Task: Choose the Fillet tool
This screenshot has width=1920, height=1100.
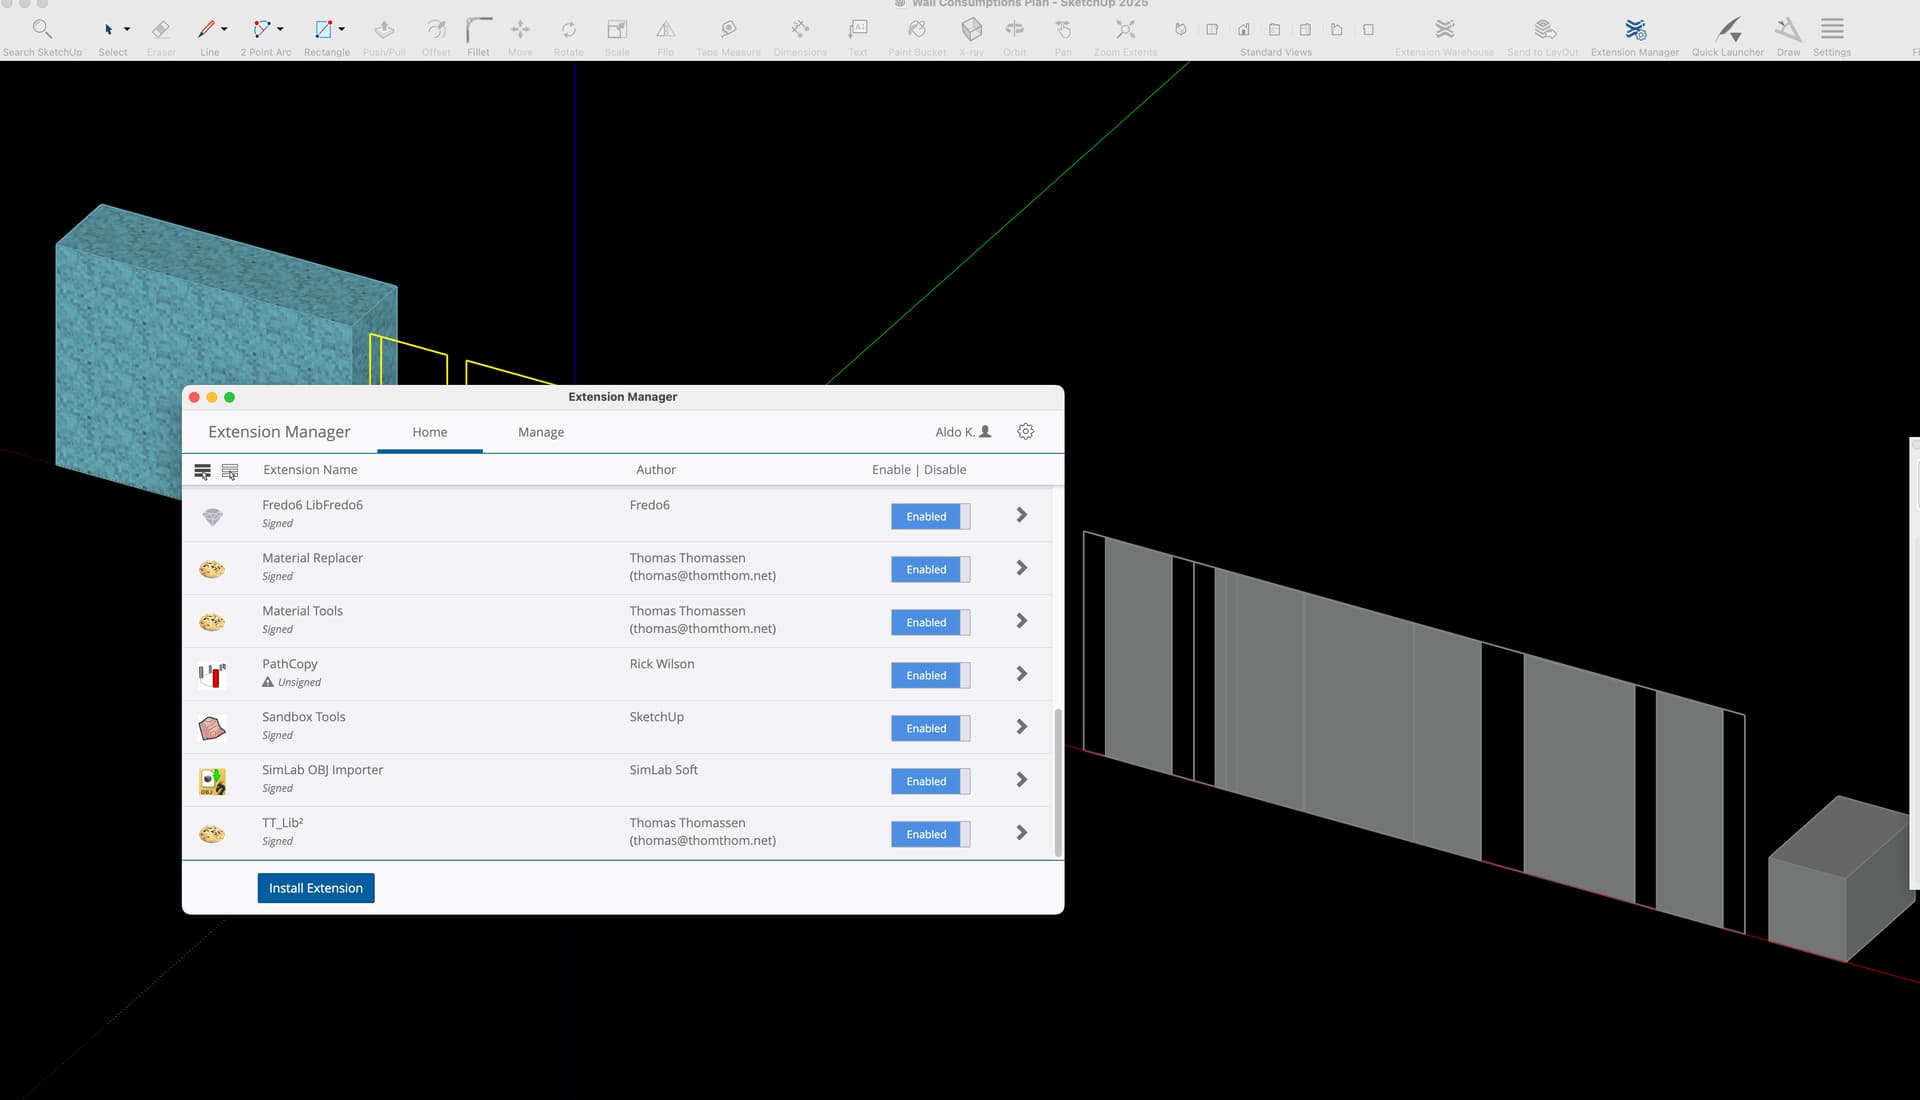Action: pyautogui.click(x=479, y=30)
